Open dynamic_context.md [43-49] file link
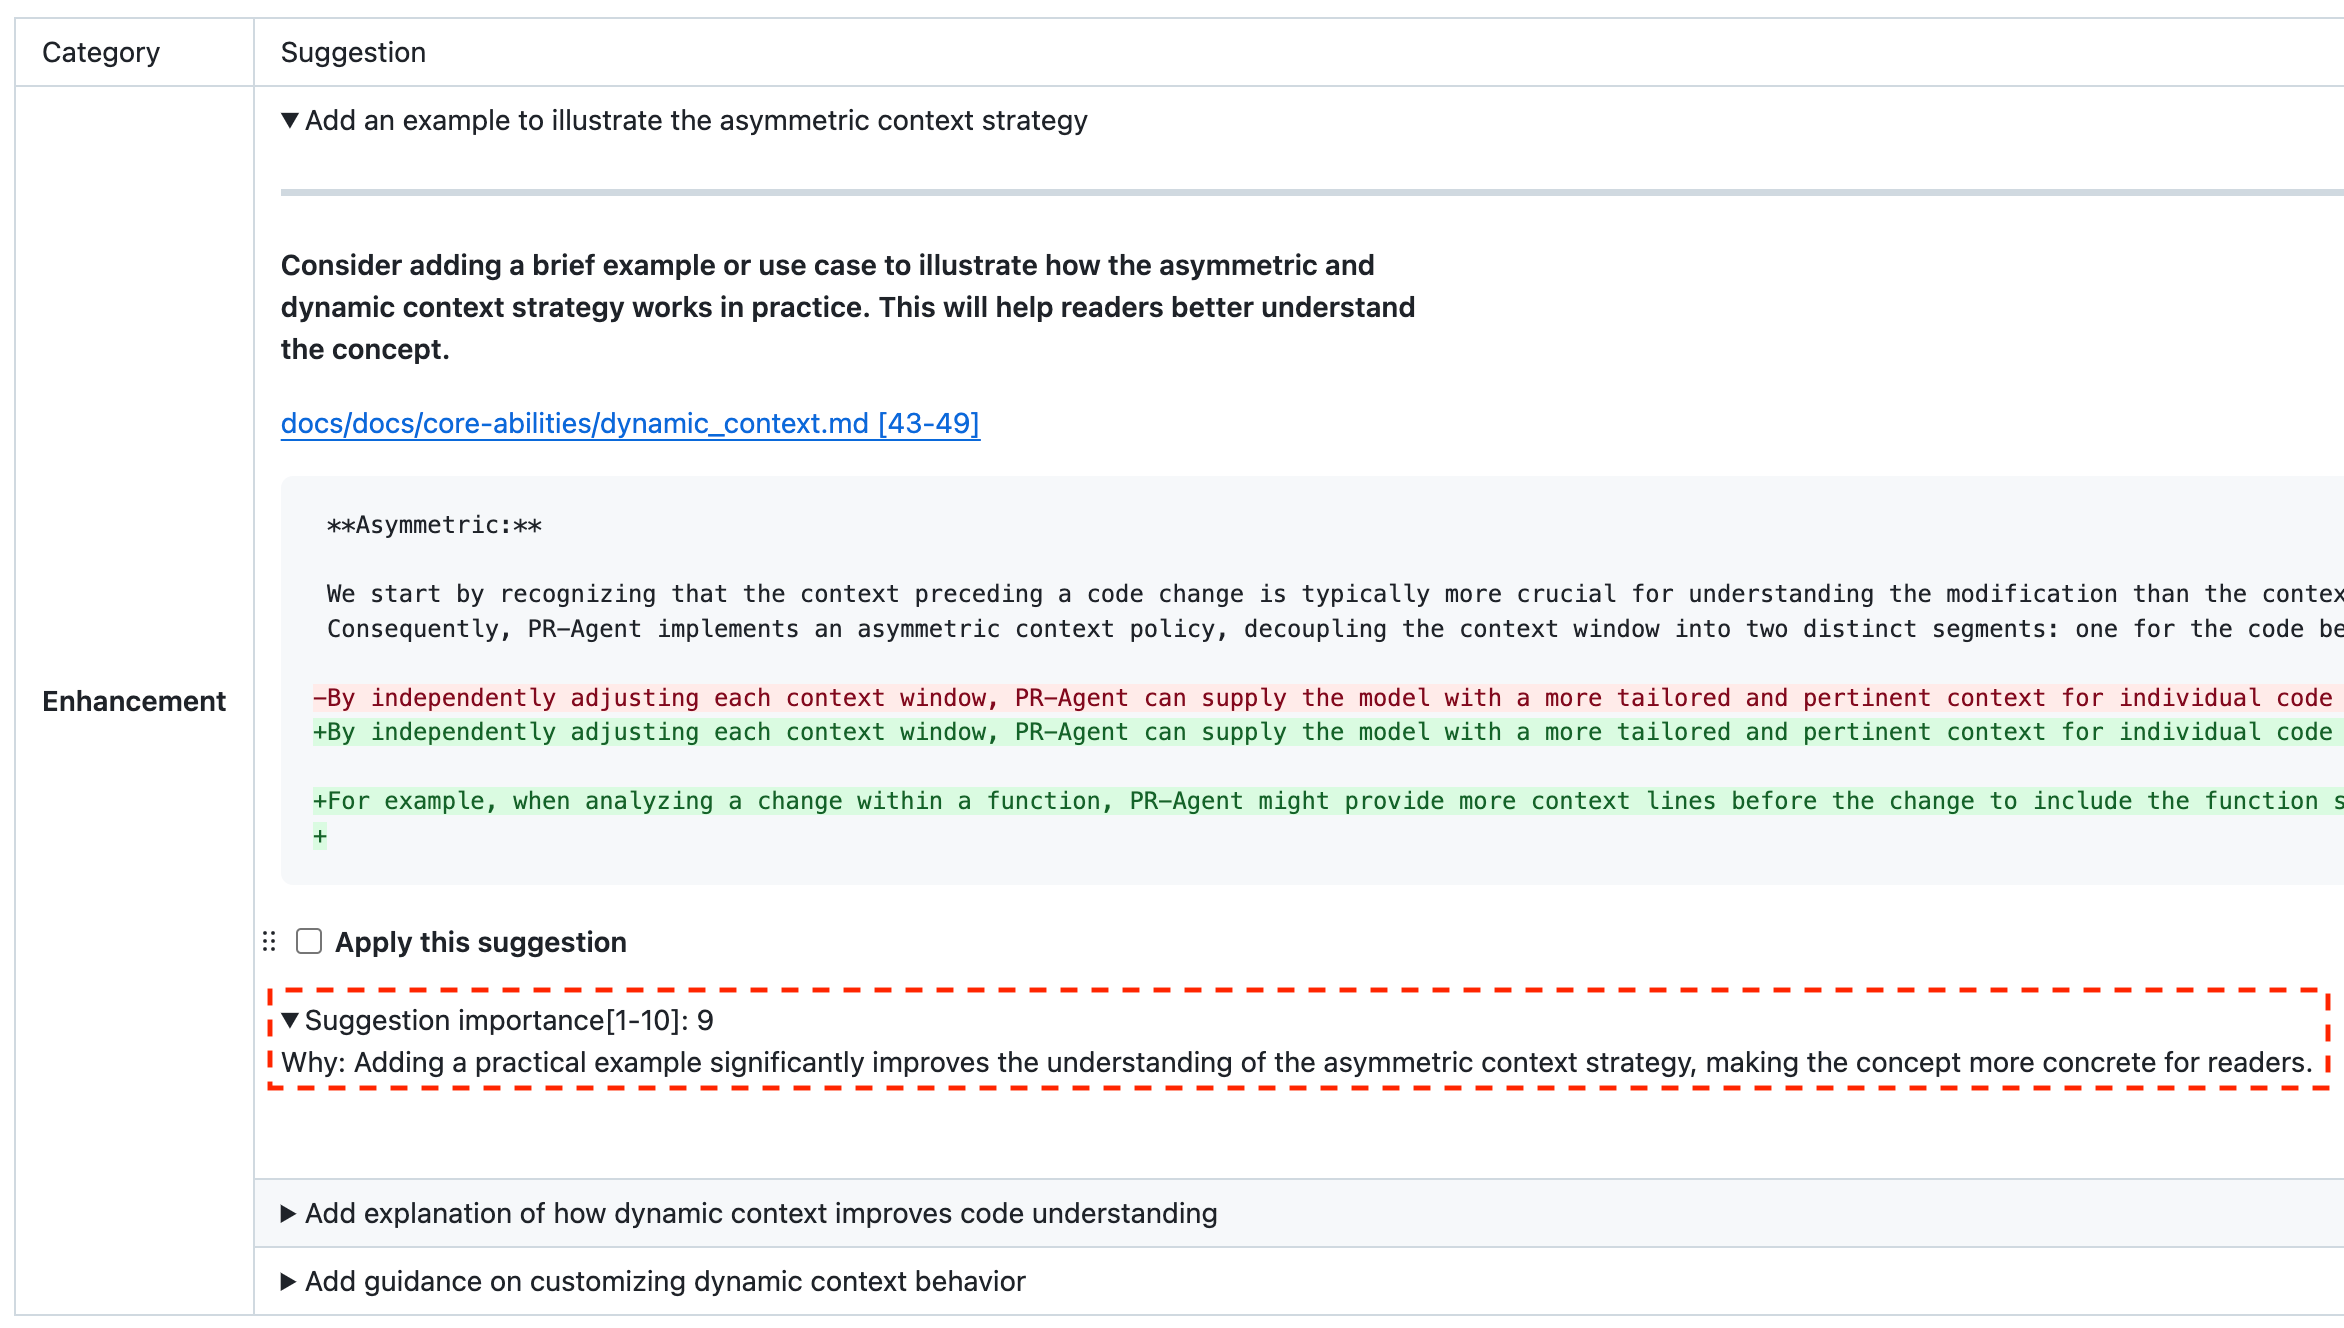The height and width of the screenshot is (1328, 2344). (x=630, y=424)
